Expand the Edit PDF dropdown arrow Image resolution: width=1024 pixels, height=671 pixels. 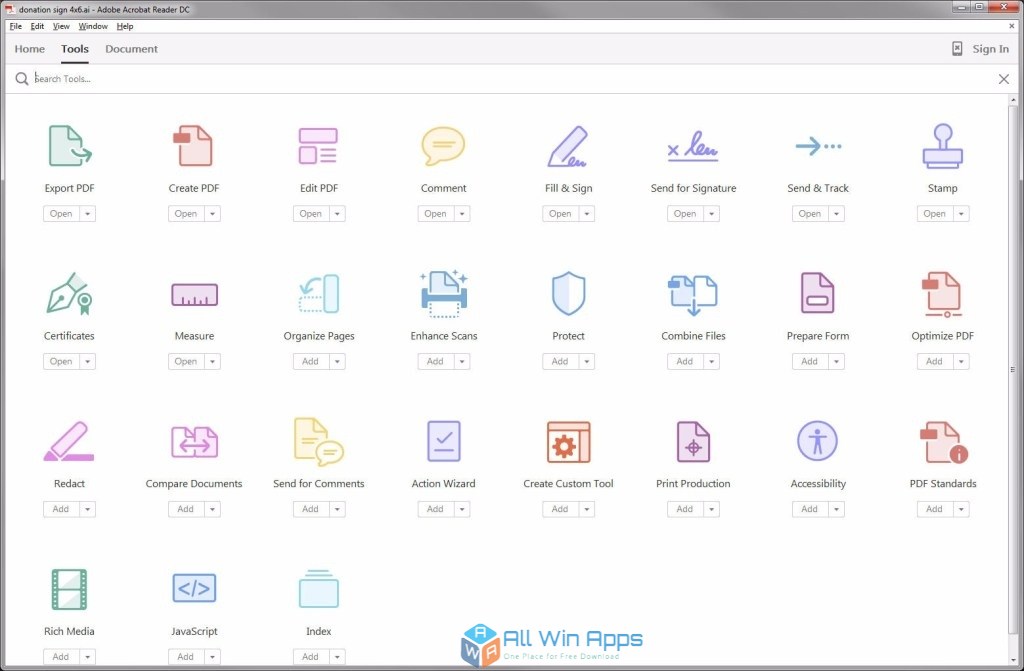[x=337, y=214]
